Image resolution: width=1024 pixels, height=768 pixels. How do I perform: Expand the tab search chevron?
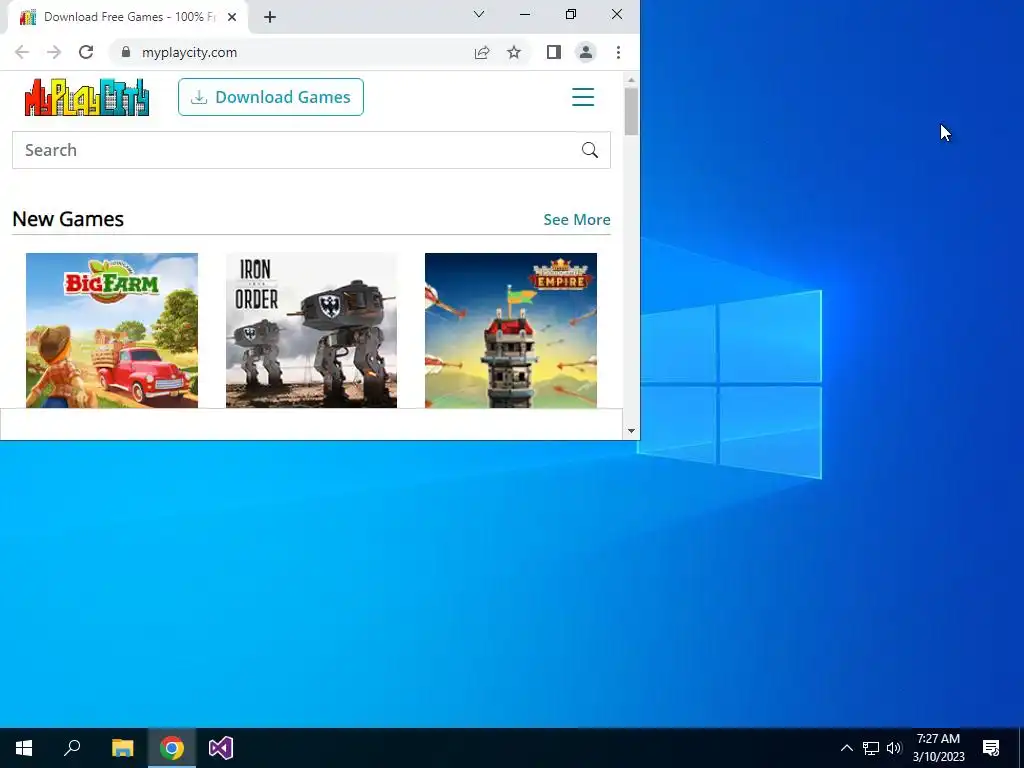[x=479, y=14]
